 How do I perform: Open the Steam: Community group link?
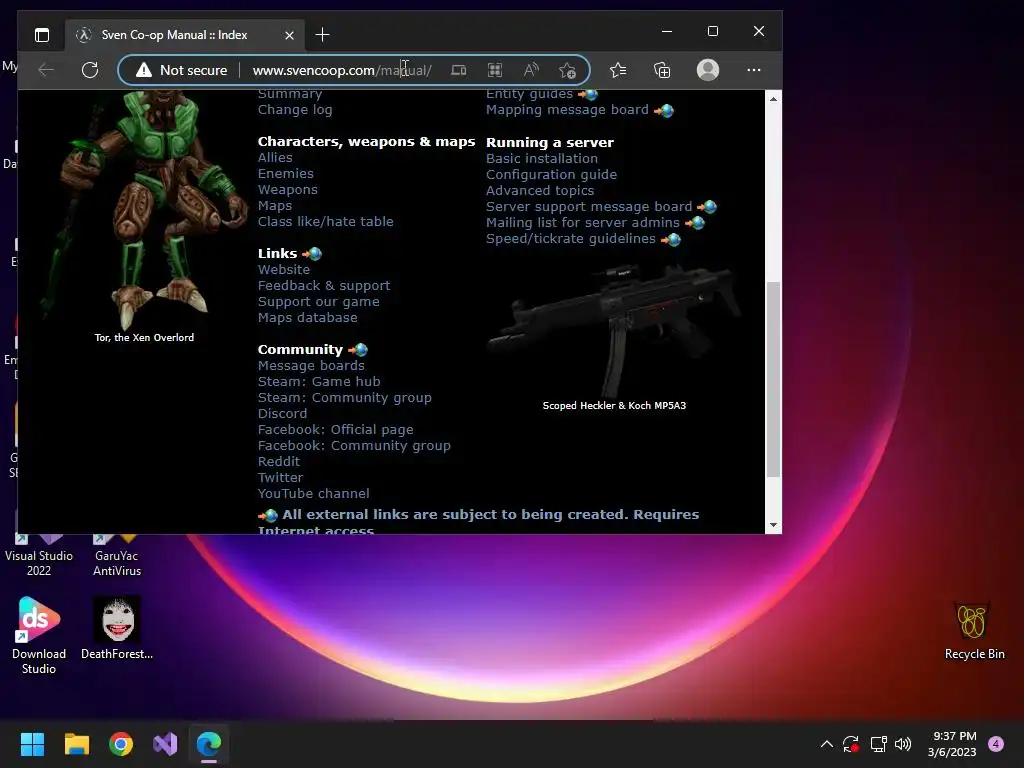pyautogui.click(x=344, y=398)
